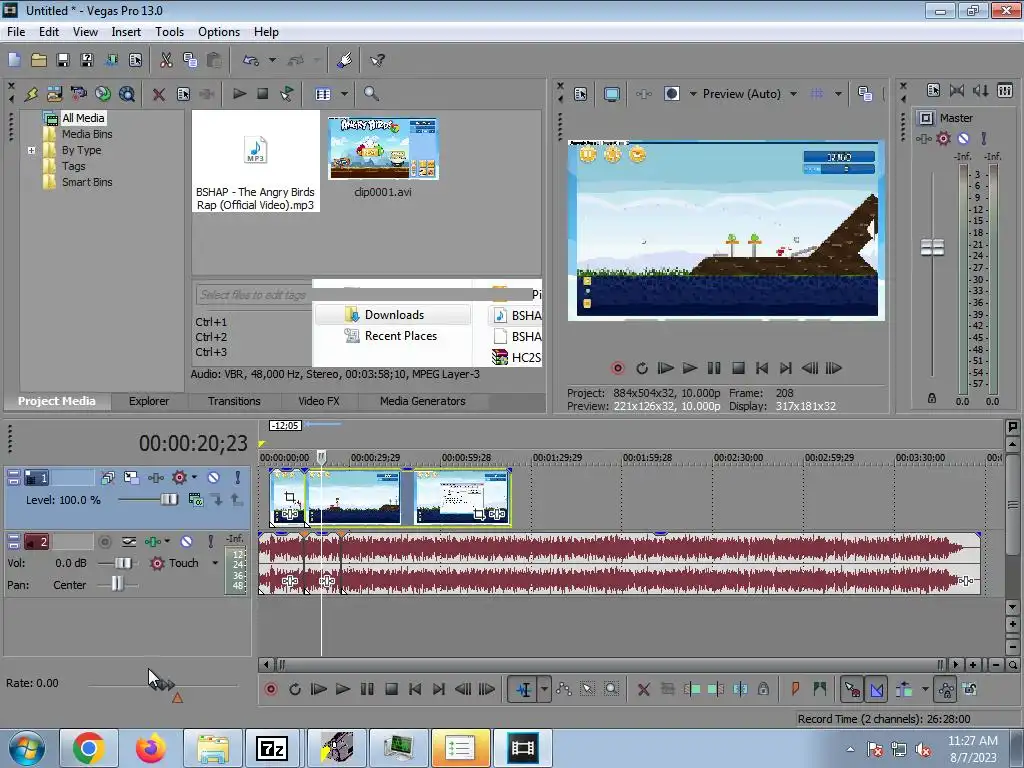Open the Views dropdown arrow in Project Media
The width and height of the screenshot is (1024, 768).
coord(344,94)
